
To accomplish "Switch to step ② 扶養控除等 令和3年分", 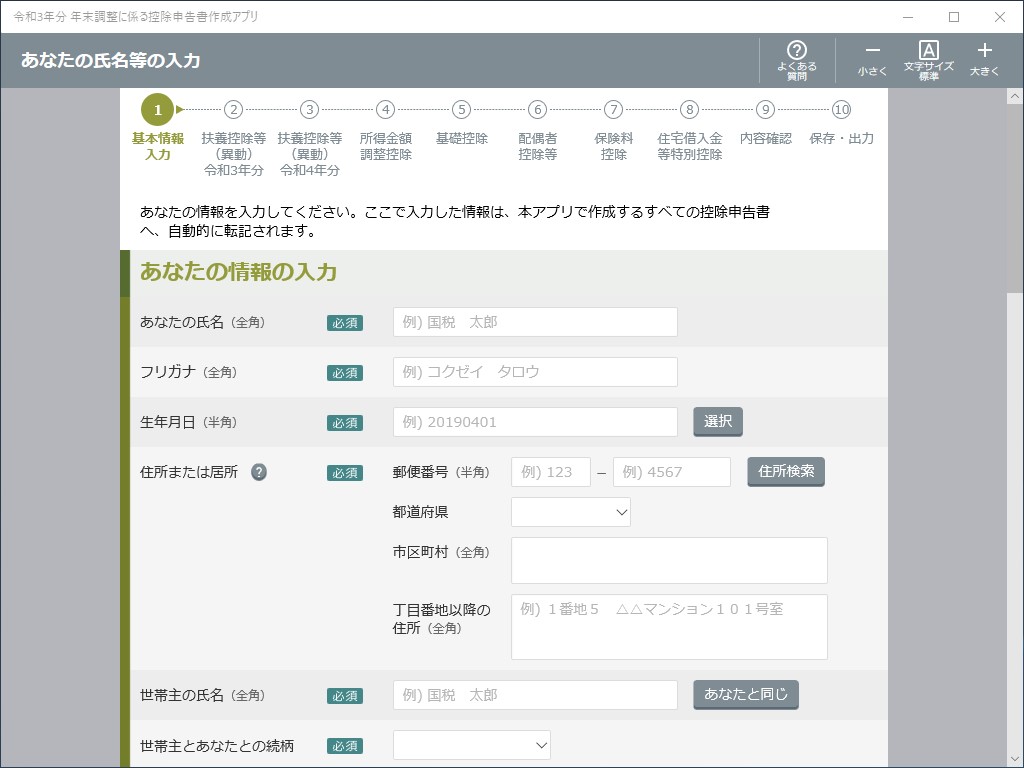I will pyautogui.click(x=234, y=110).
